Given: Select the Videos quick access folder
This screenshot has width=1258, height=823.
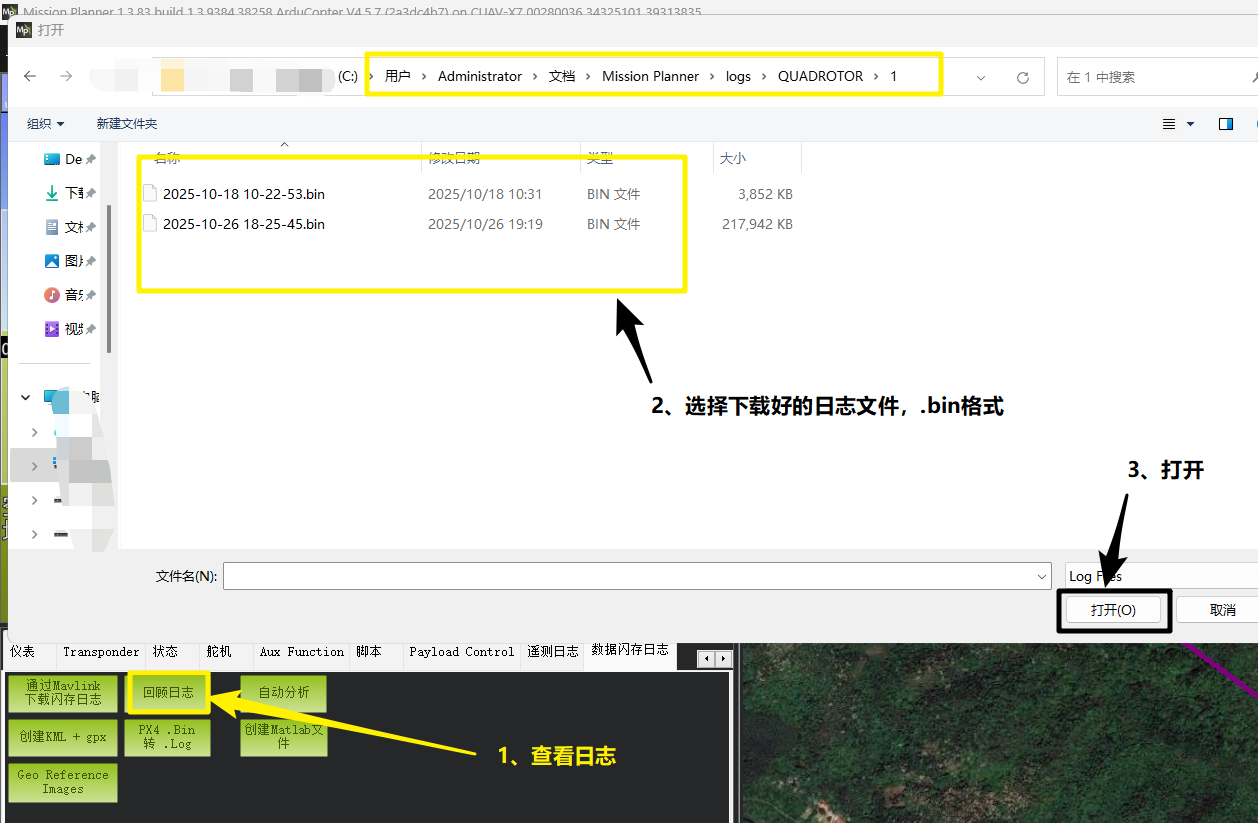Looking at the screenshot, I should [x=72, y=329].
